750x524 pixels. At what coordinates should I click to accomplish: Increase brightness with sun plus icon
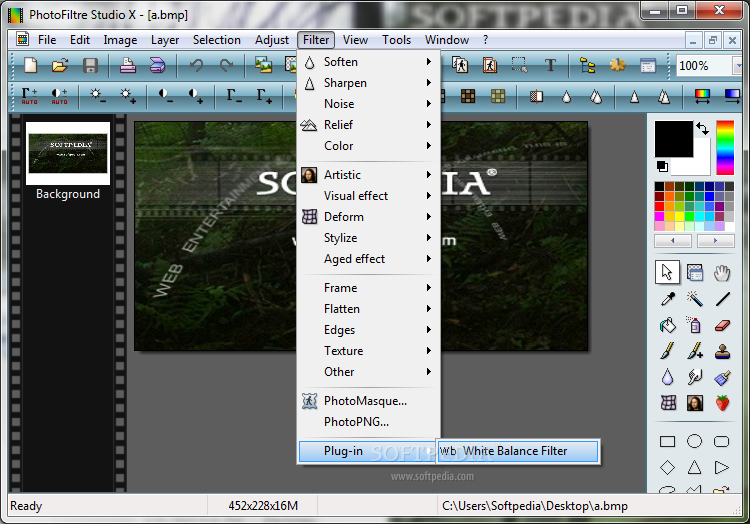(127, 96)
